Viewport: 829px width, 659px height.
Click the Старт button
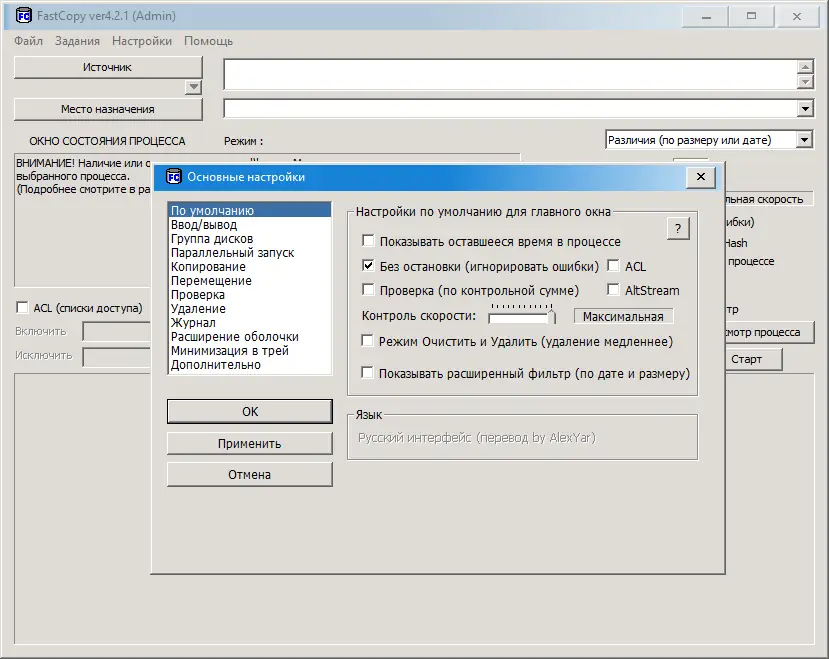(x=752, y=359)
